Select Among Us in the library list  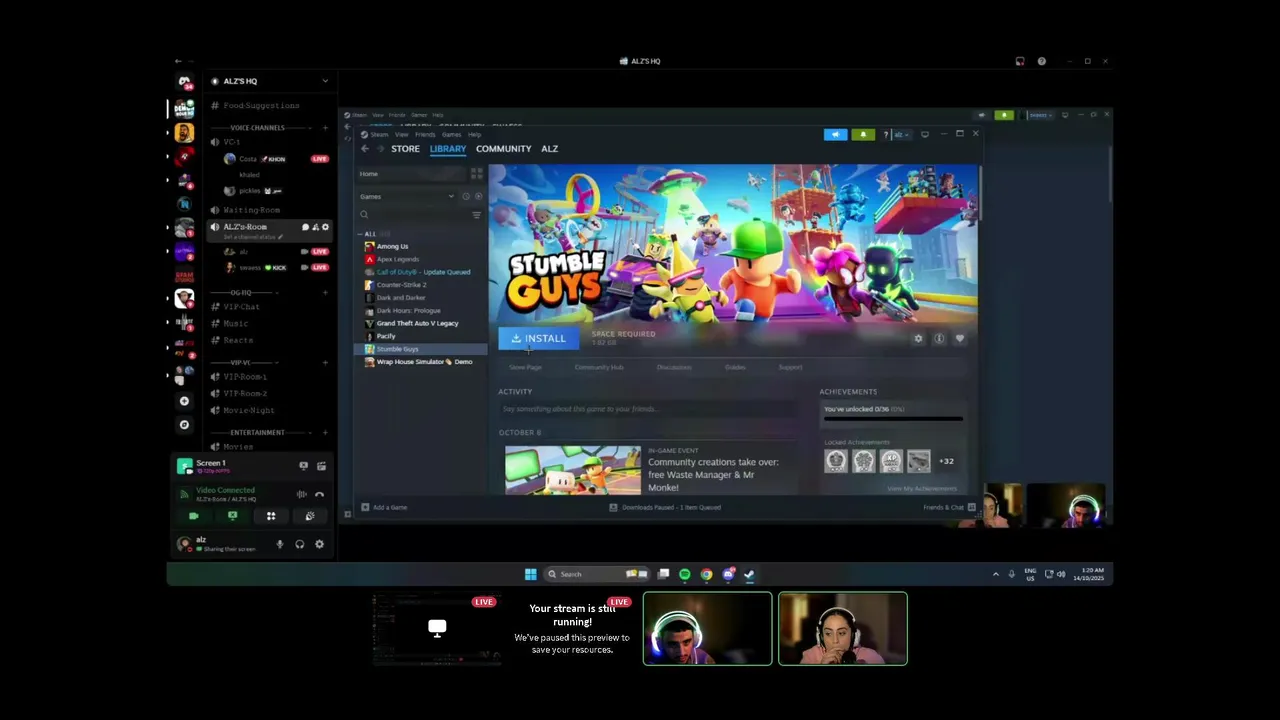392,247
